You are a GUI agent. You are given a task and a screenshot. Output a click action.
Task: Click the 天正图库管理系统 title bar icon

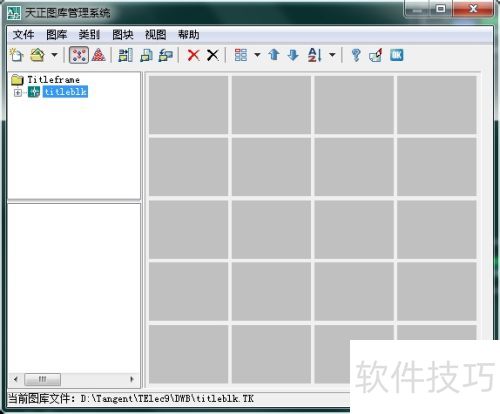pyautogui.click(x=14, y=13)
